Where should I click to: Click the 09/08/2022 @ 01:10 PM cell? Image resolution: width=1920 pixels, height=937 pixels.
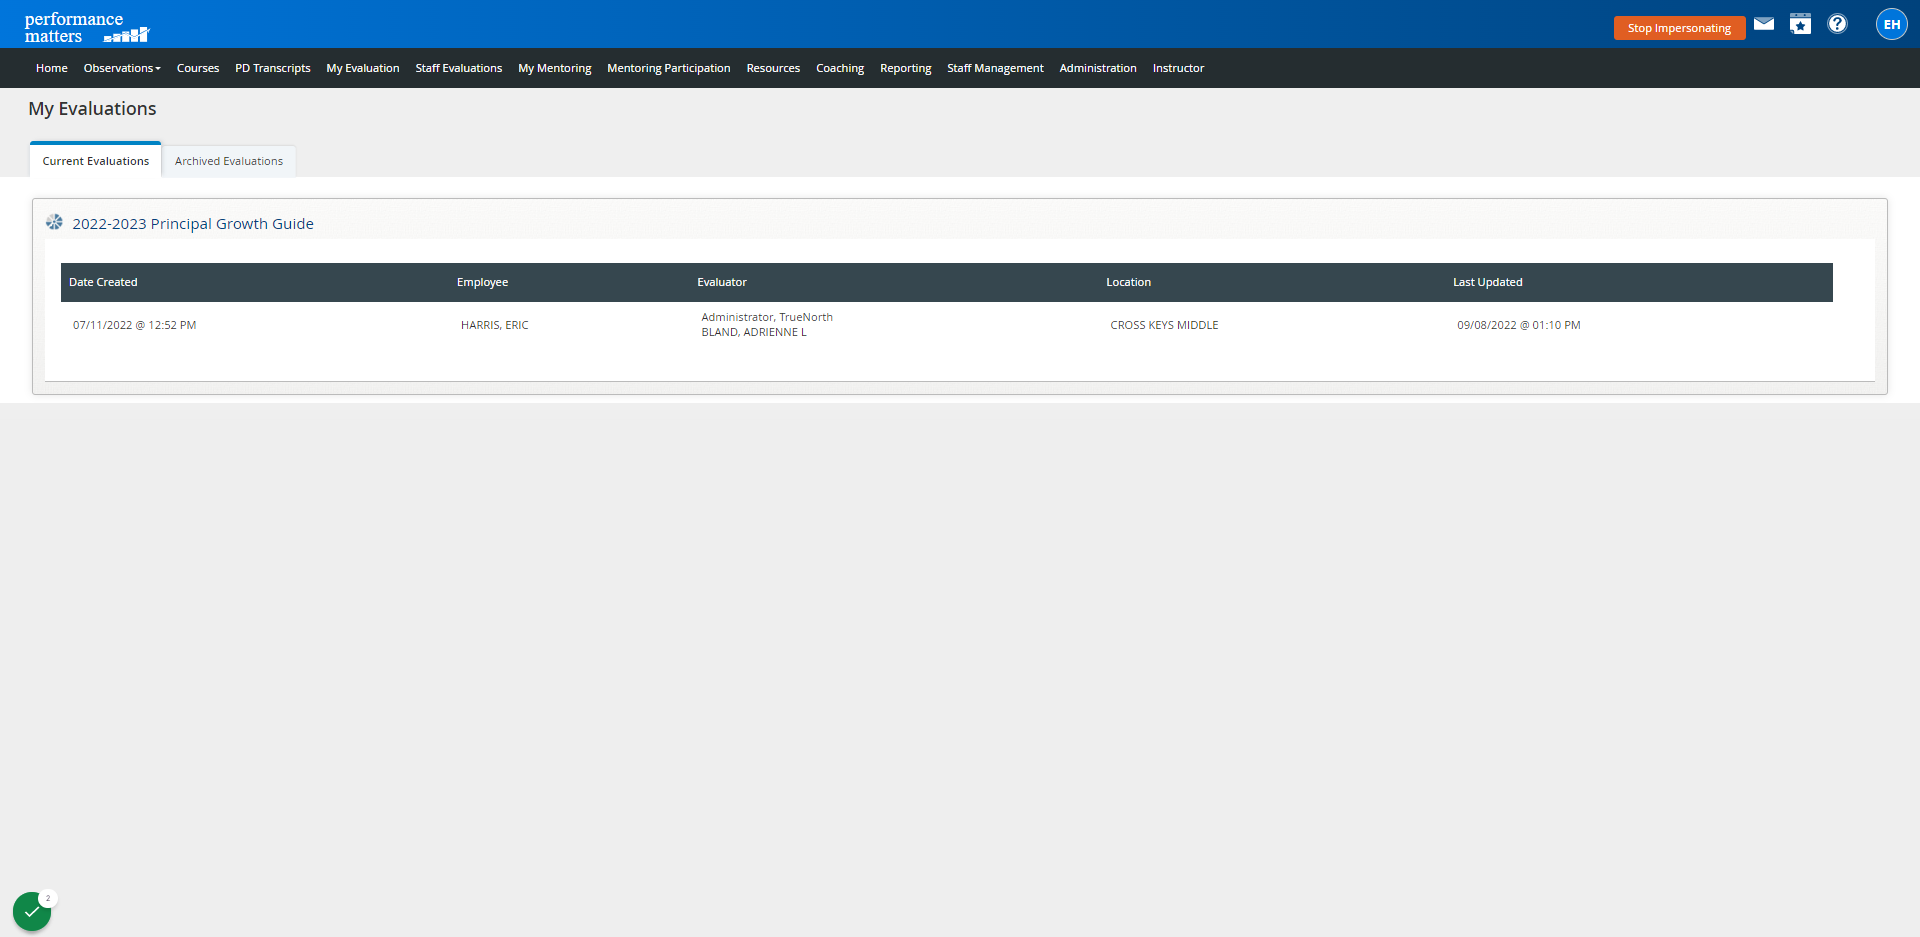click(x=1519, y=325)
